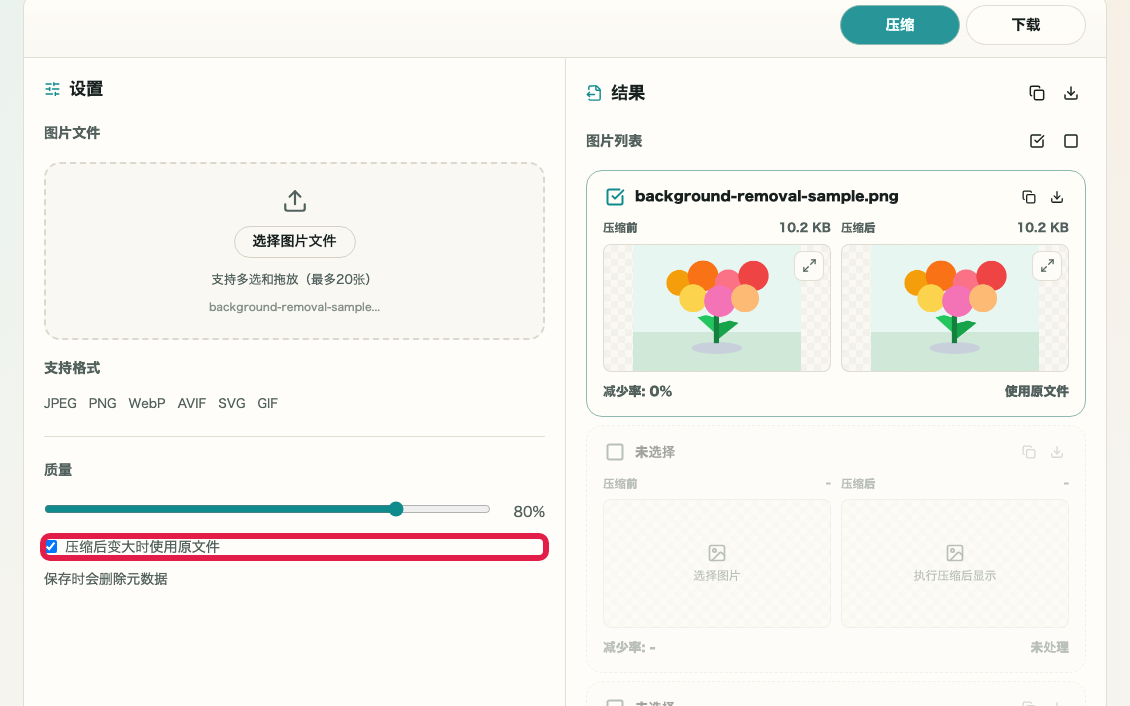Click the settings sliders icon beside 设置
This screenshot has height=706, width=1130.
53,89
